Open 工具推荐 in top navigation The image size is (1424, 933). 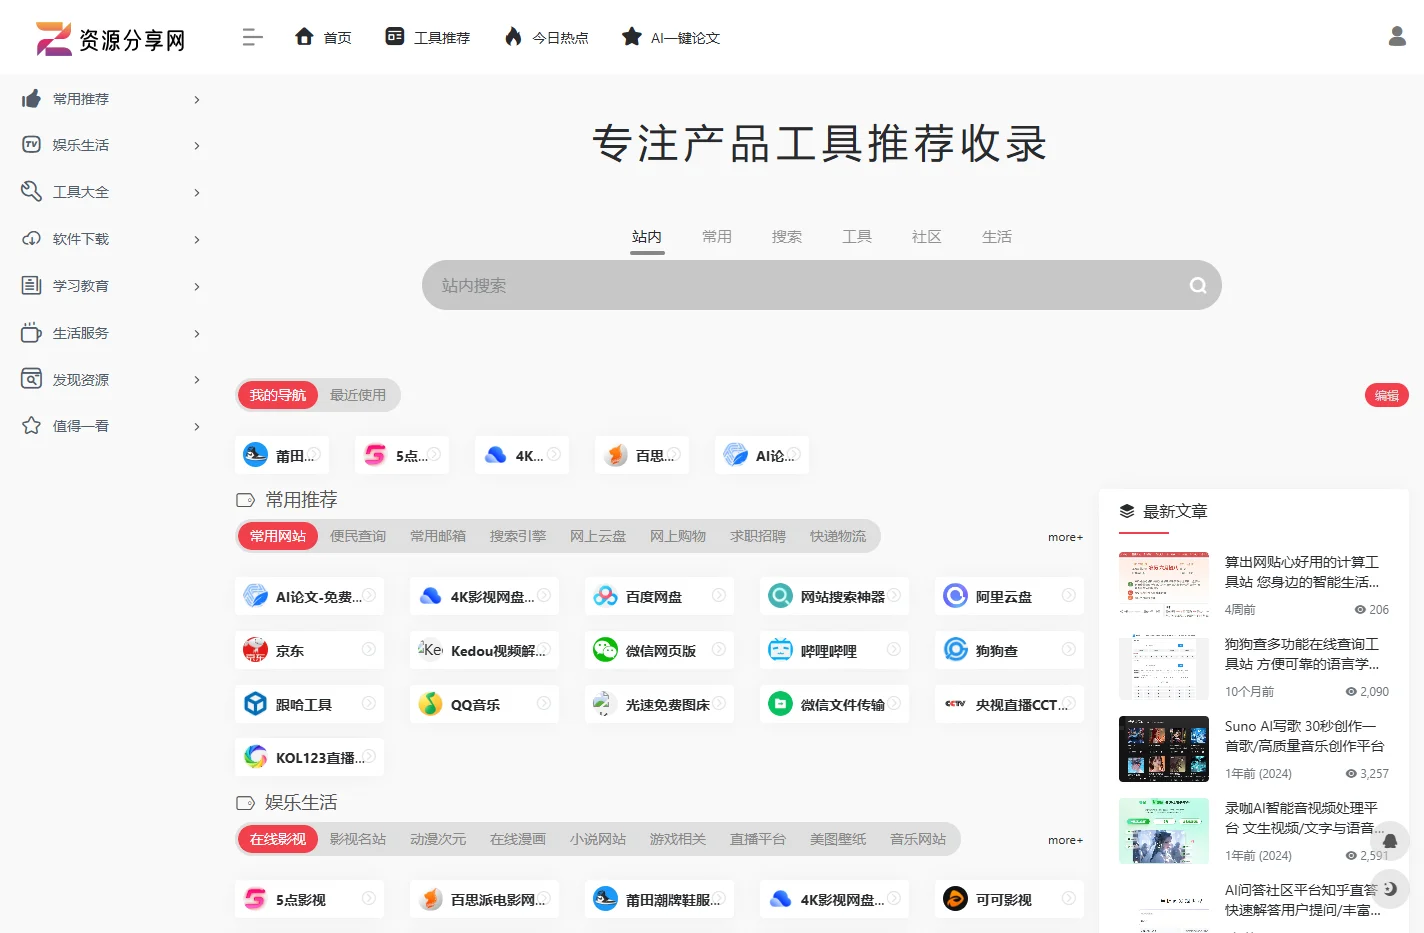point(428,37)
